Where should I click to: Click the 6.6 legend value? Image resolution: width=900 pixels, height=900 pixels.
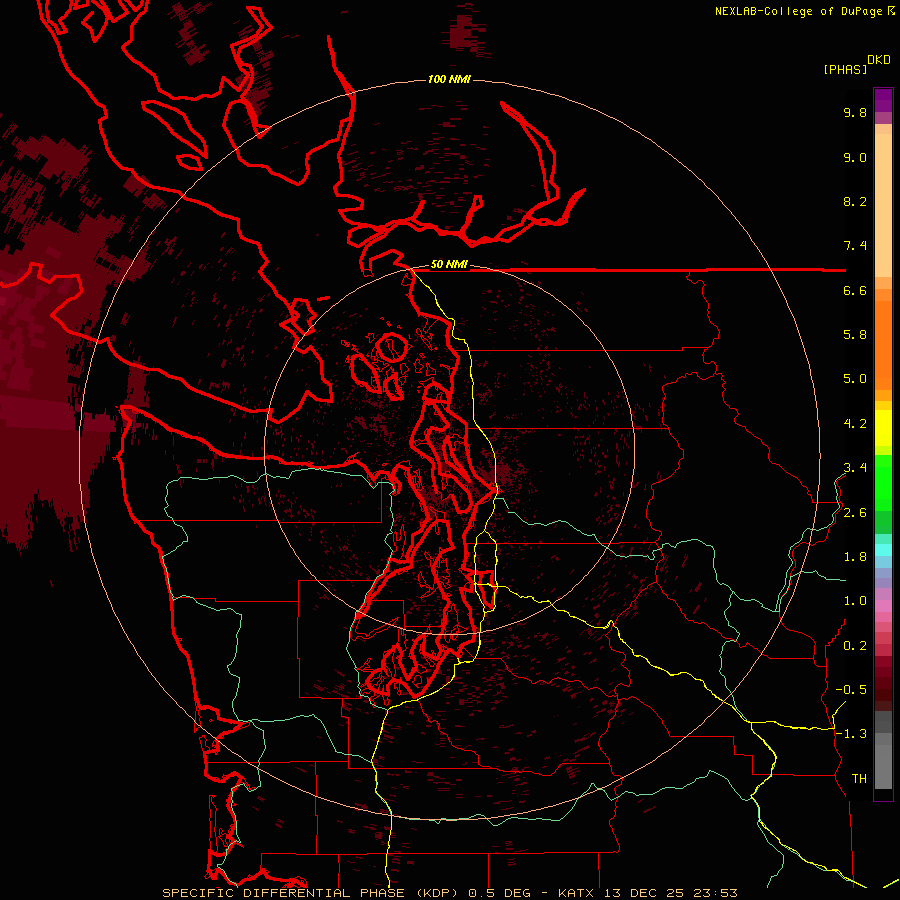point(855,290)
